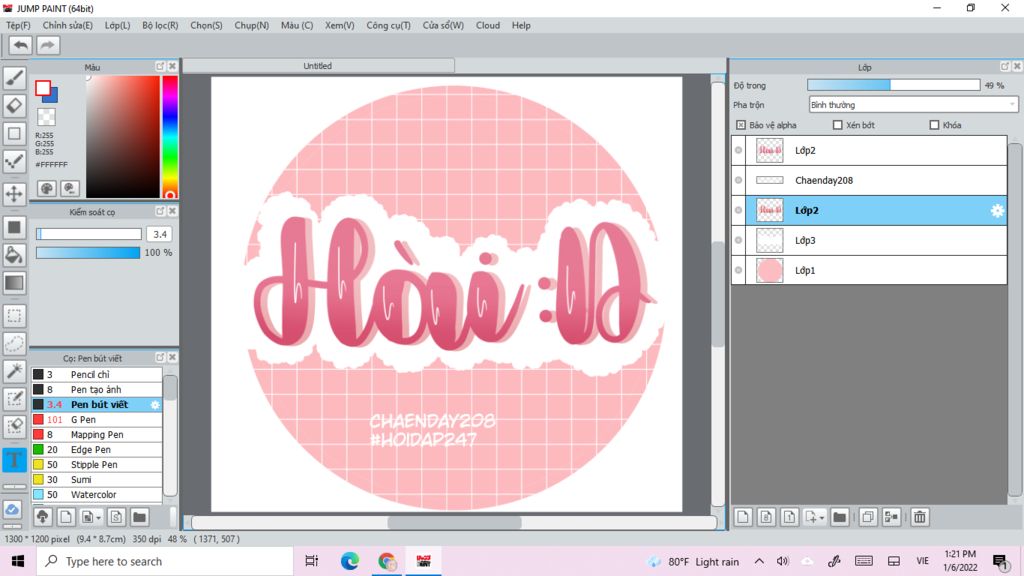Viewport: 1024px width, 576px height.
Task: Select the Magic Wand tool
Action: tap(14, 371)
